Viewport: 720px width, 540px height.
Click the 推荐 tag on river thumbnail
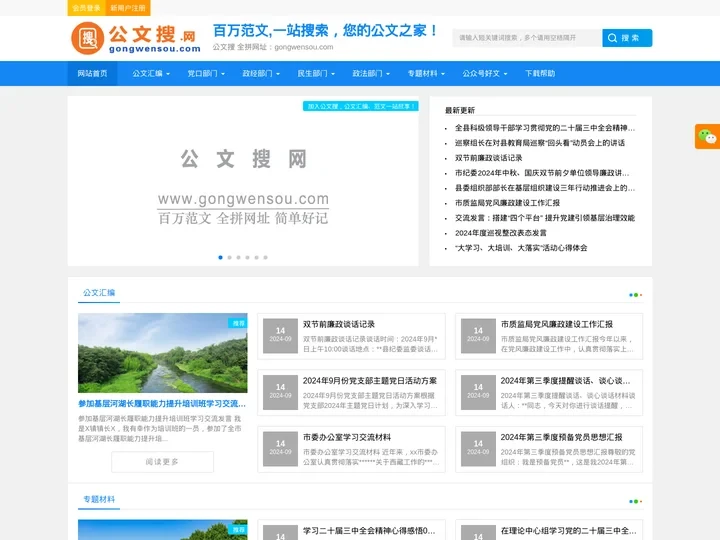pos(238,323)
